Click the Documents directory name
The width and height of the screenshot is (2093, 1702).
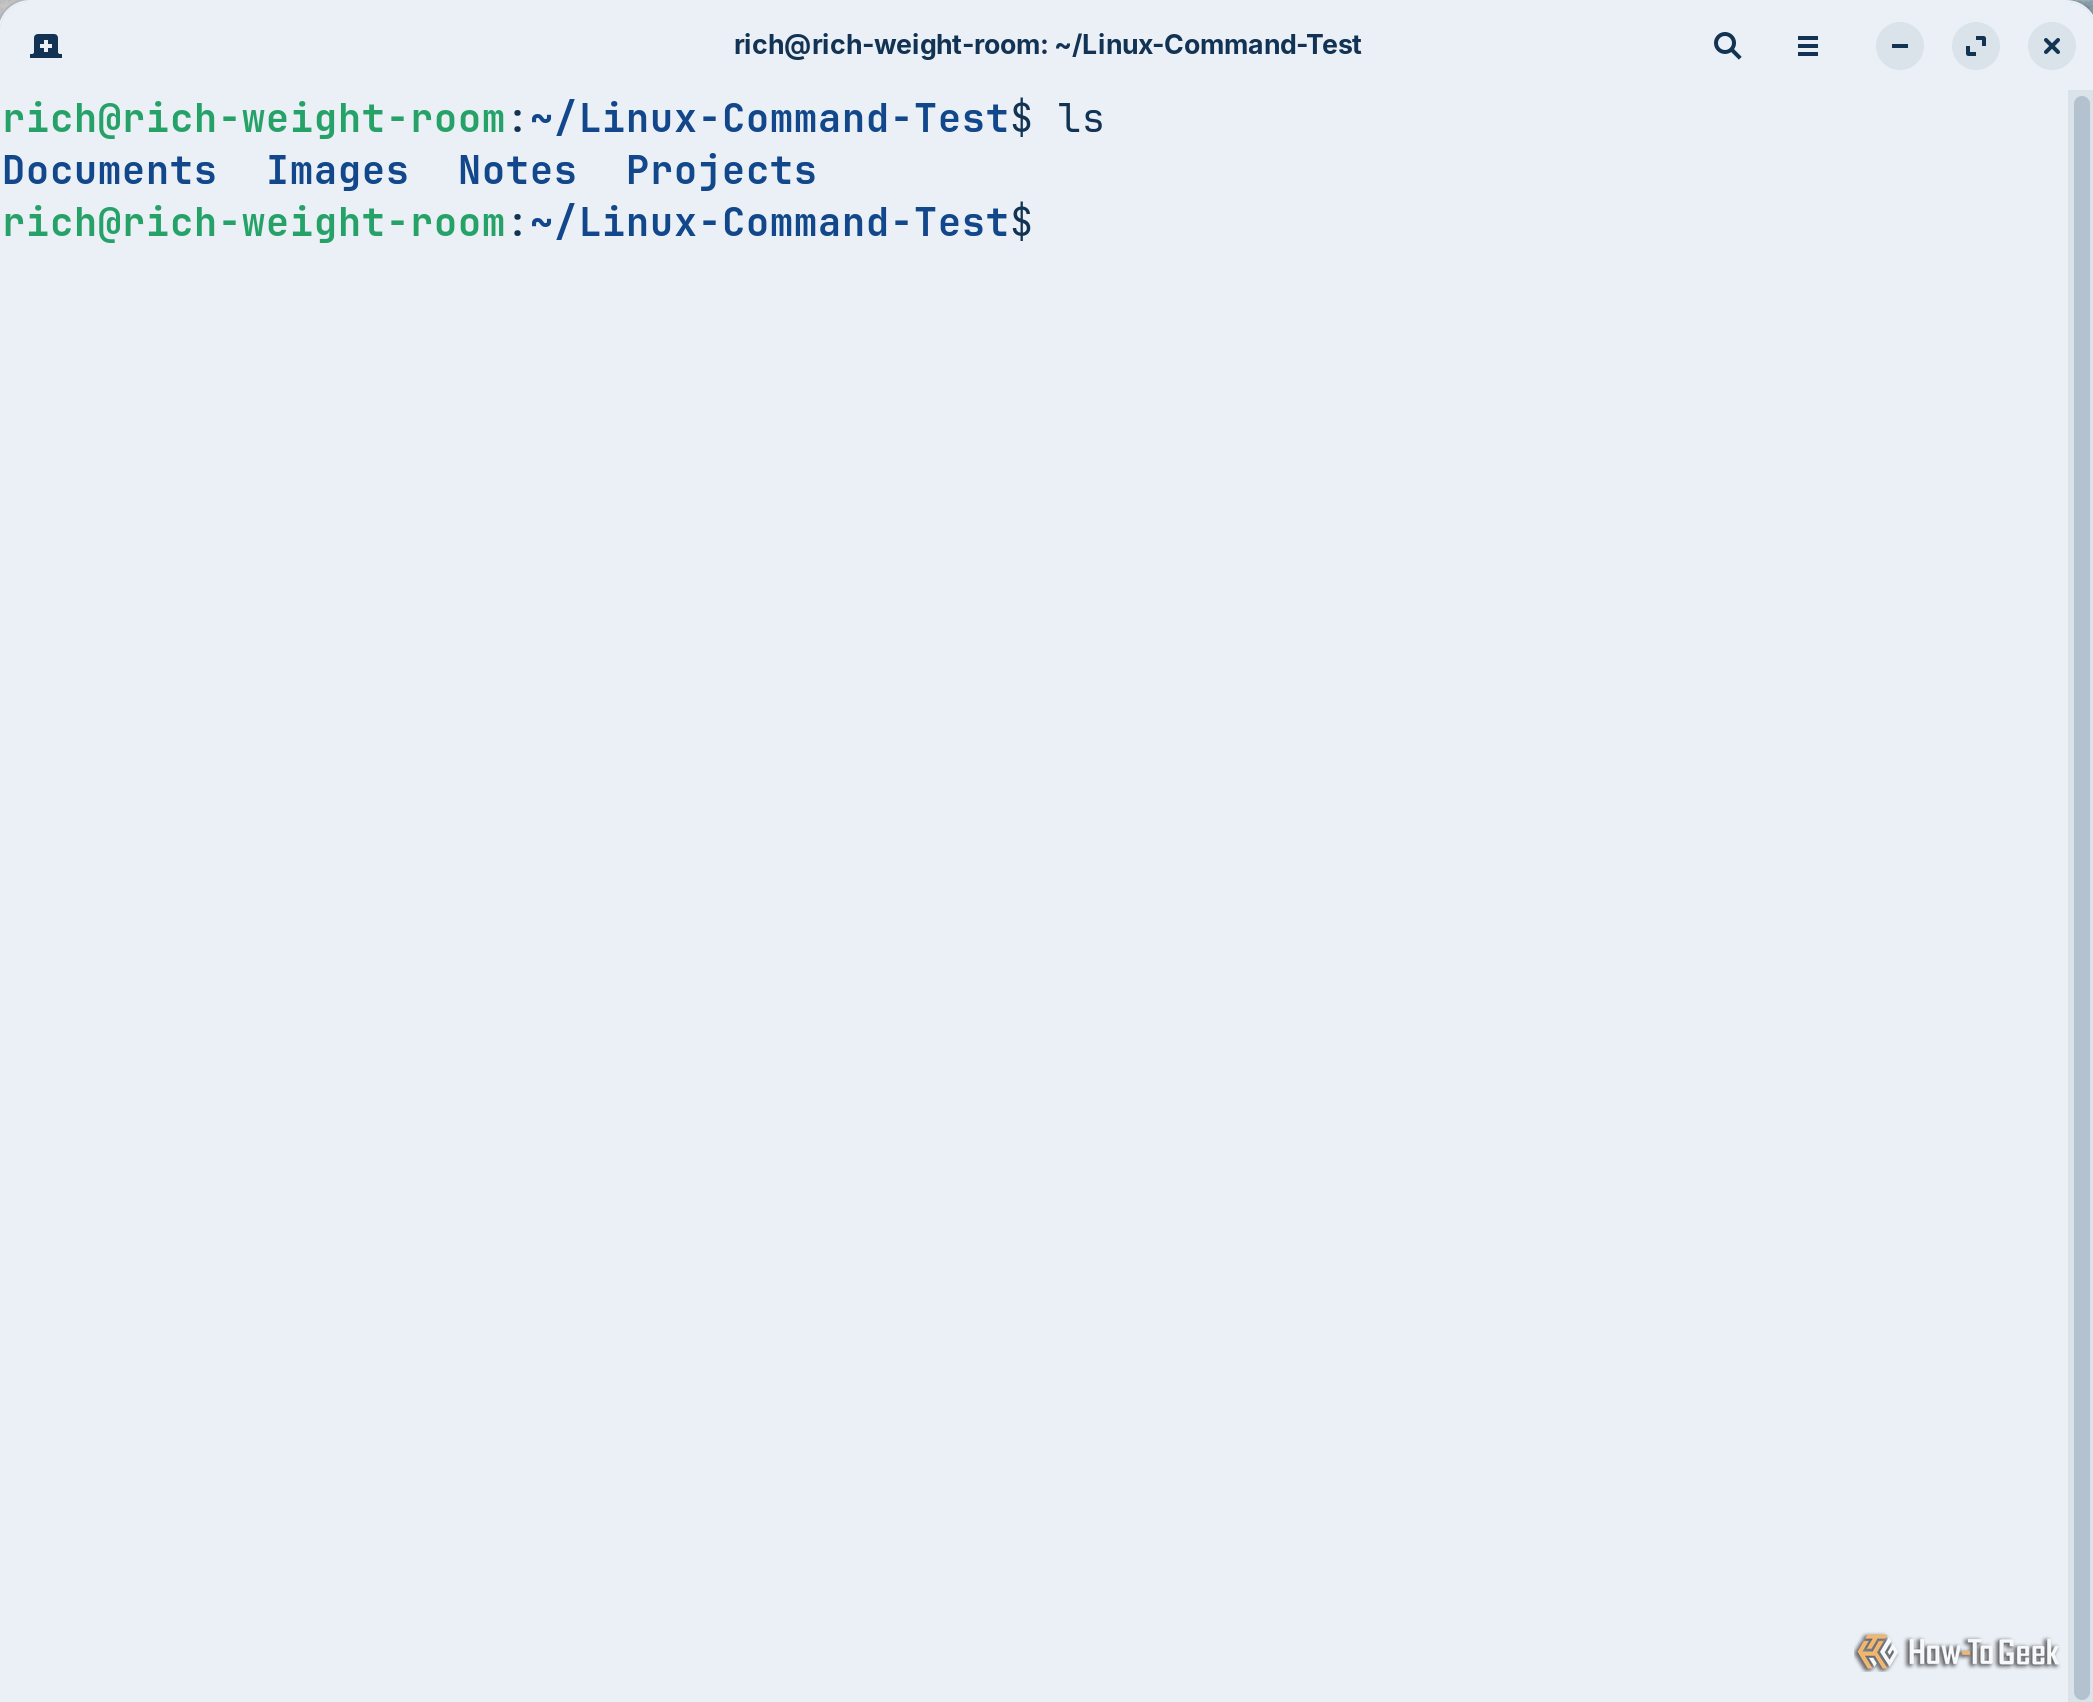tap(110, 171)
